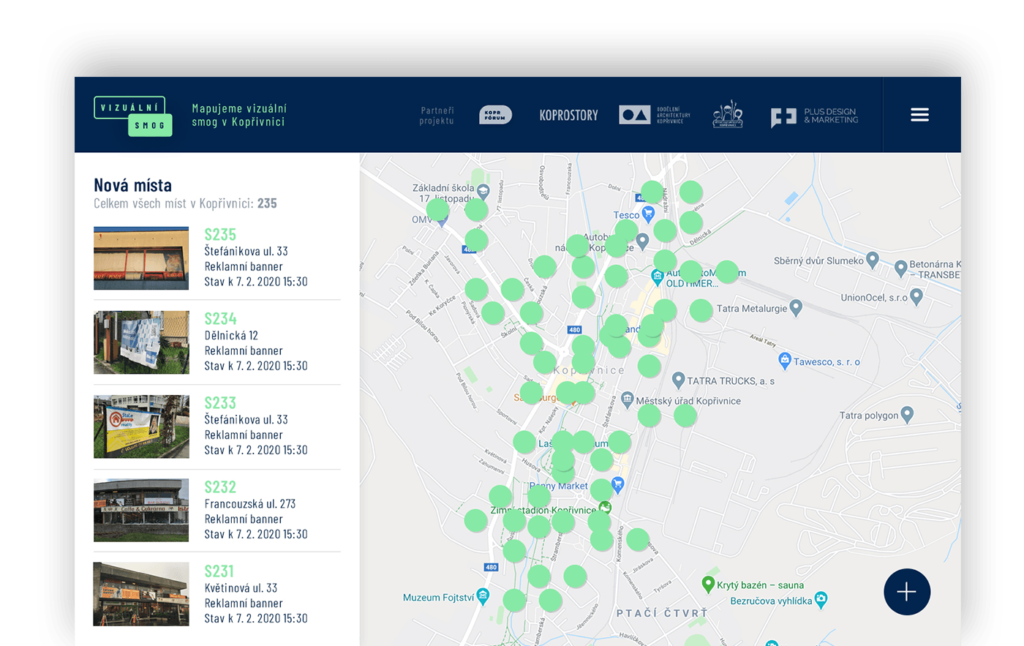1024x646 pixels.
Task: Click 'Mapujeme vizuální smog v Kopřivnici' tagline
Action: pyautogui.click(x=239, y=115)
